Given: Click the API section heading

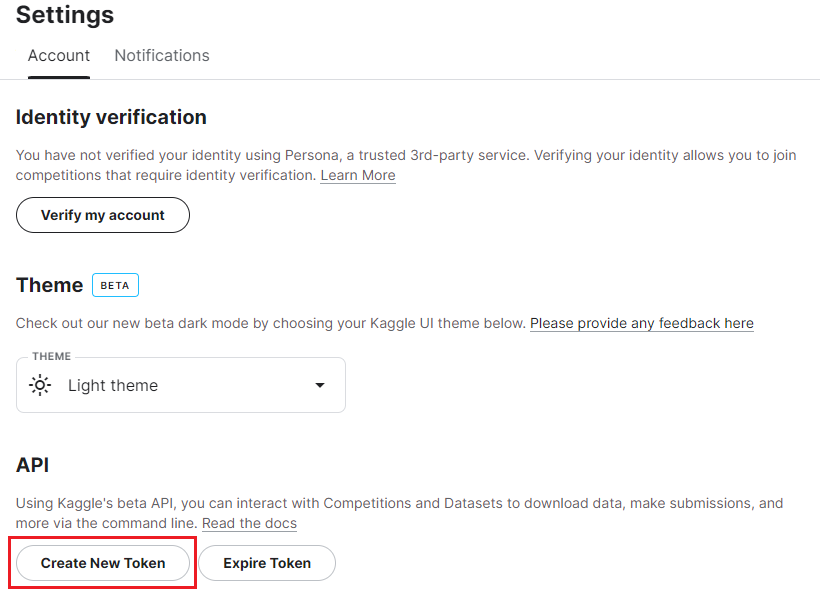Looking at the screenshot, I should click(31, 465).
